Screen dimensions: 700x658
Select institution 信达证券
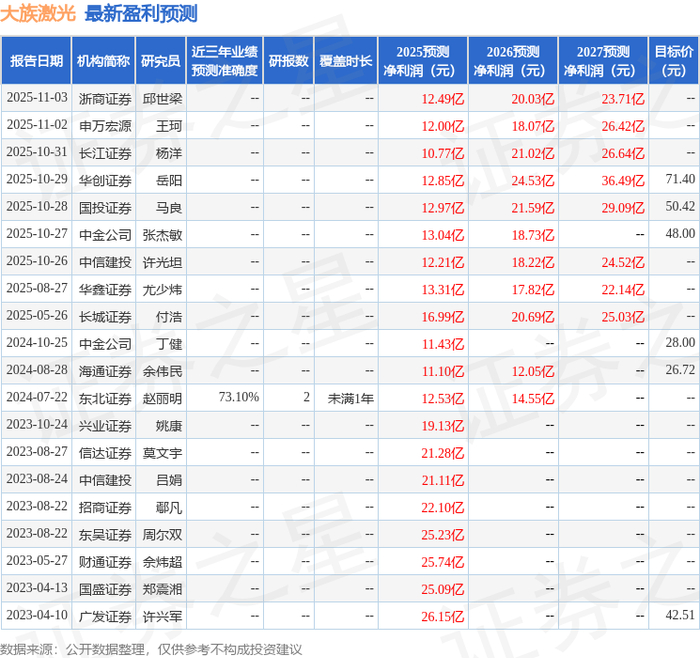[x=105, y=453]
